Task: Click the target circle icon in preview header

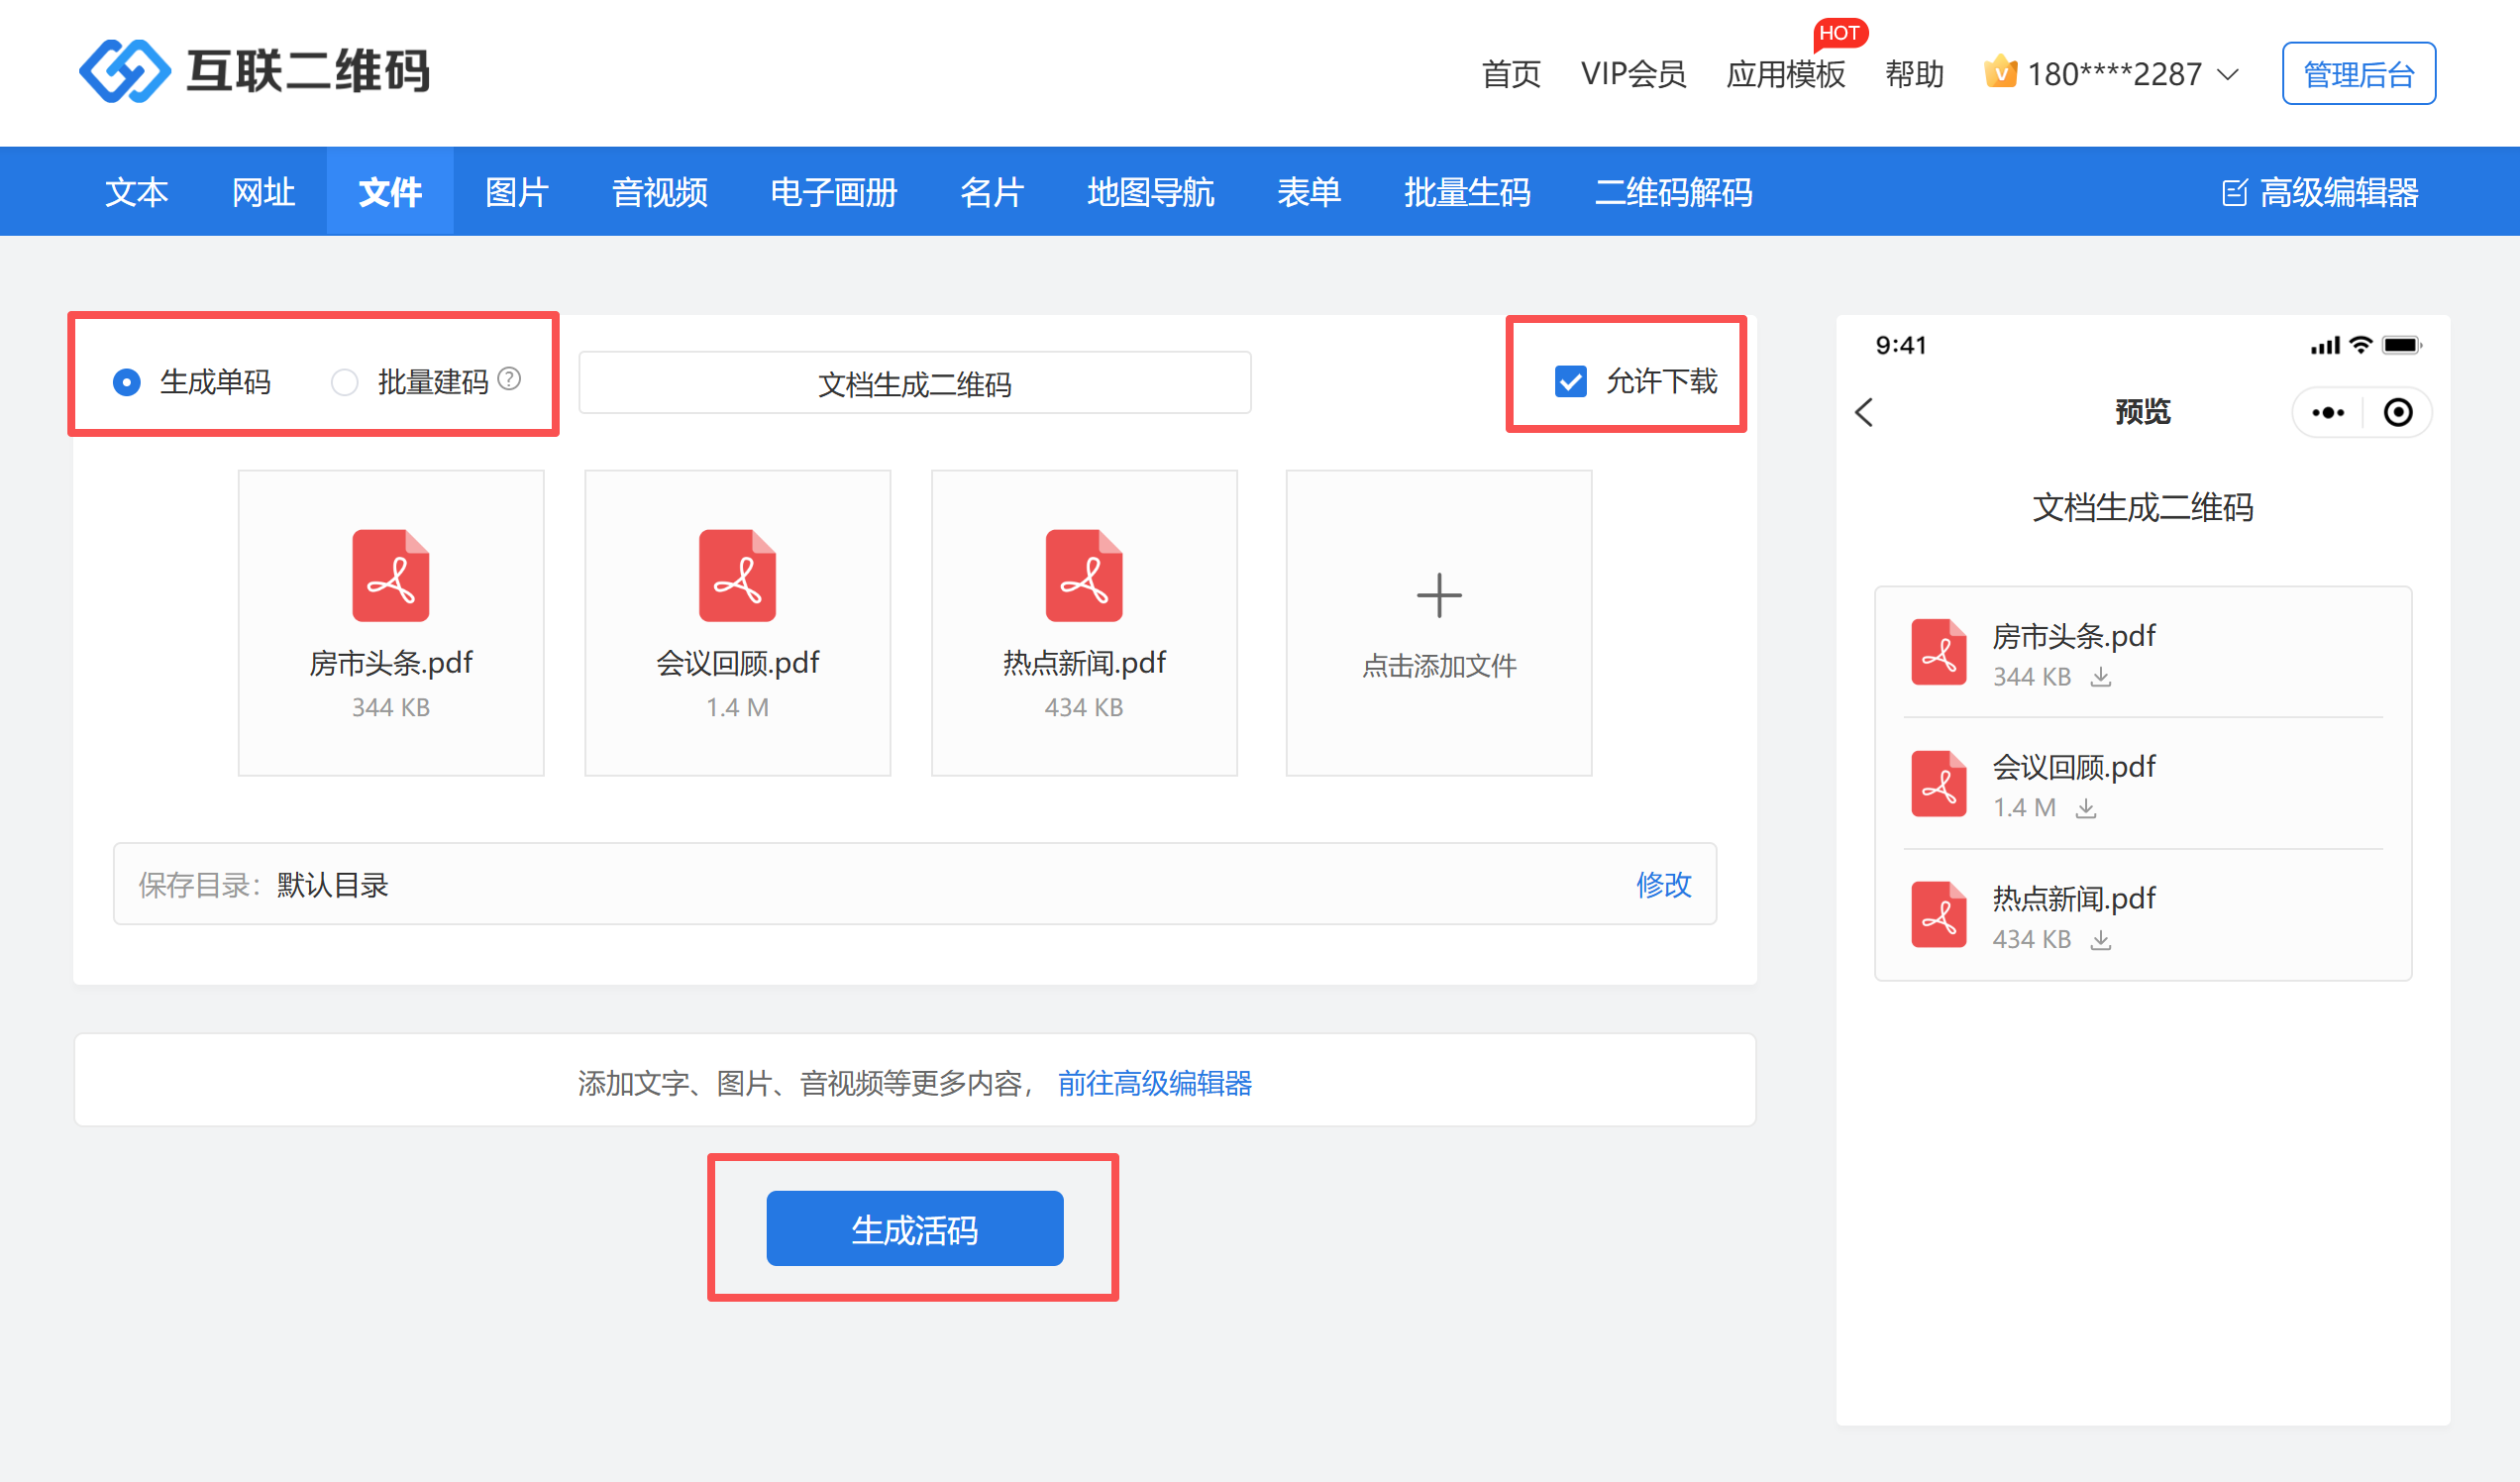Action: [2398, 412]
